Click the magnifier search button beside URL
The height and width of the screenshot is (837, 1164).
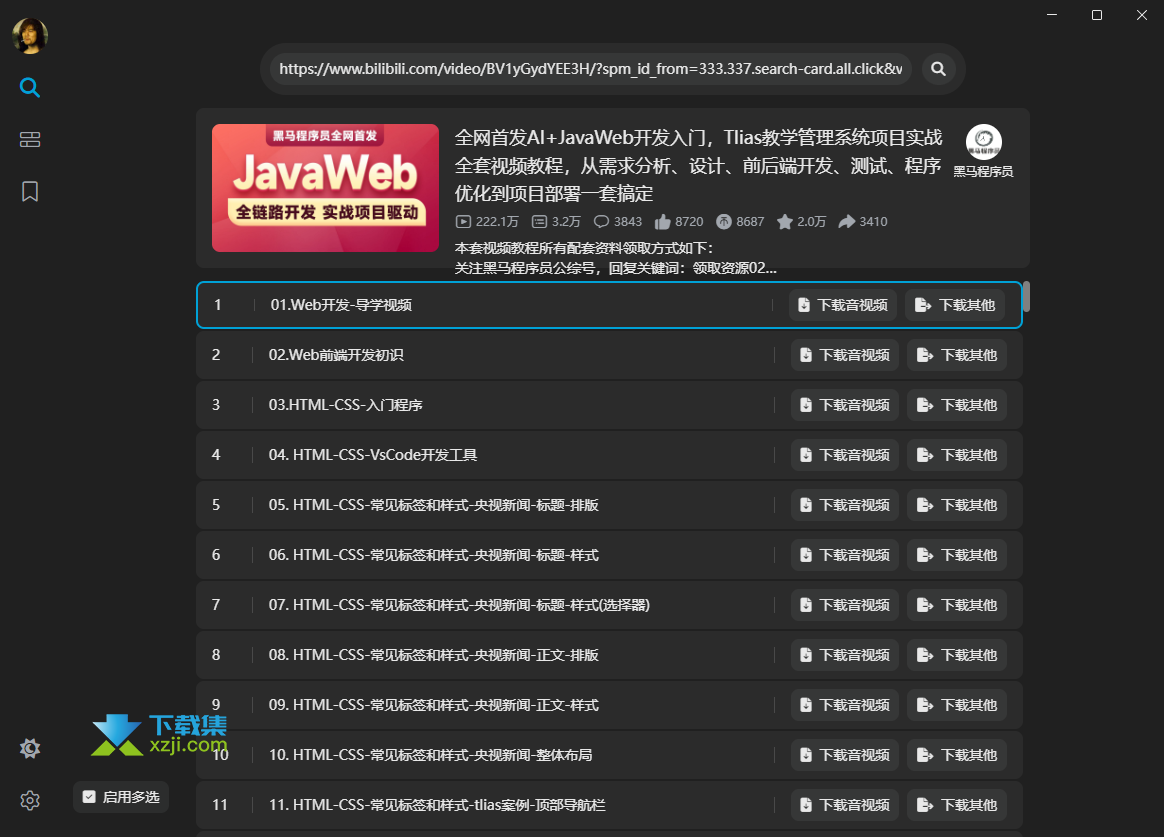pos(938,69)
